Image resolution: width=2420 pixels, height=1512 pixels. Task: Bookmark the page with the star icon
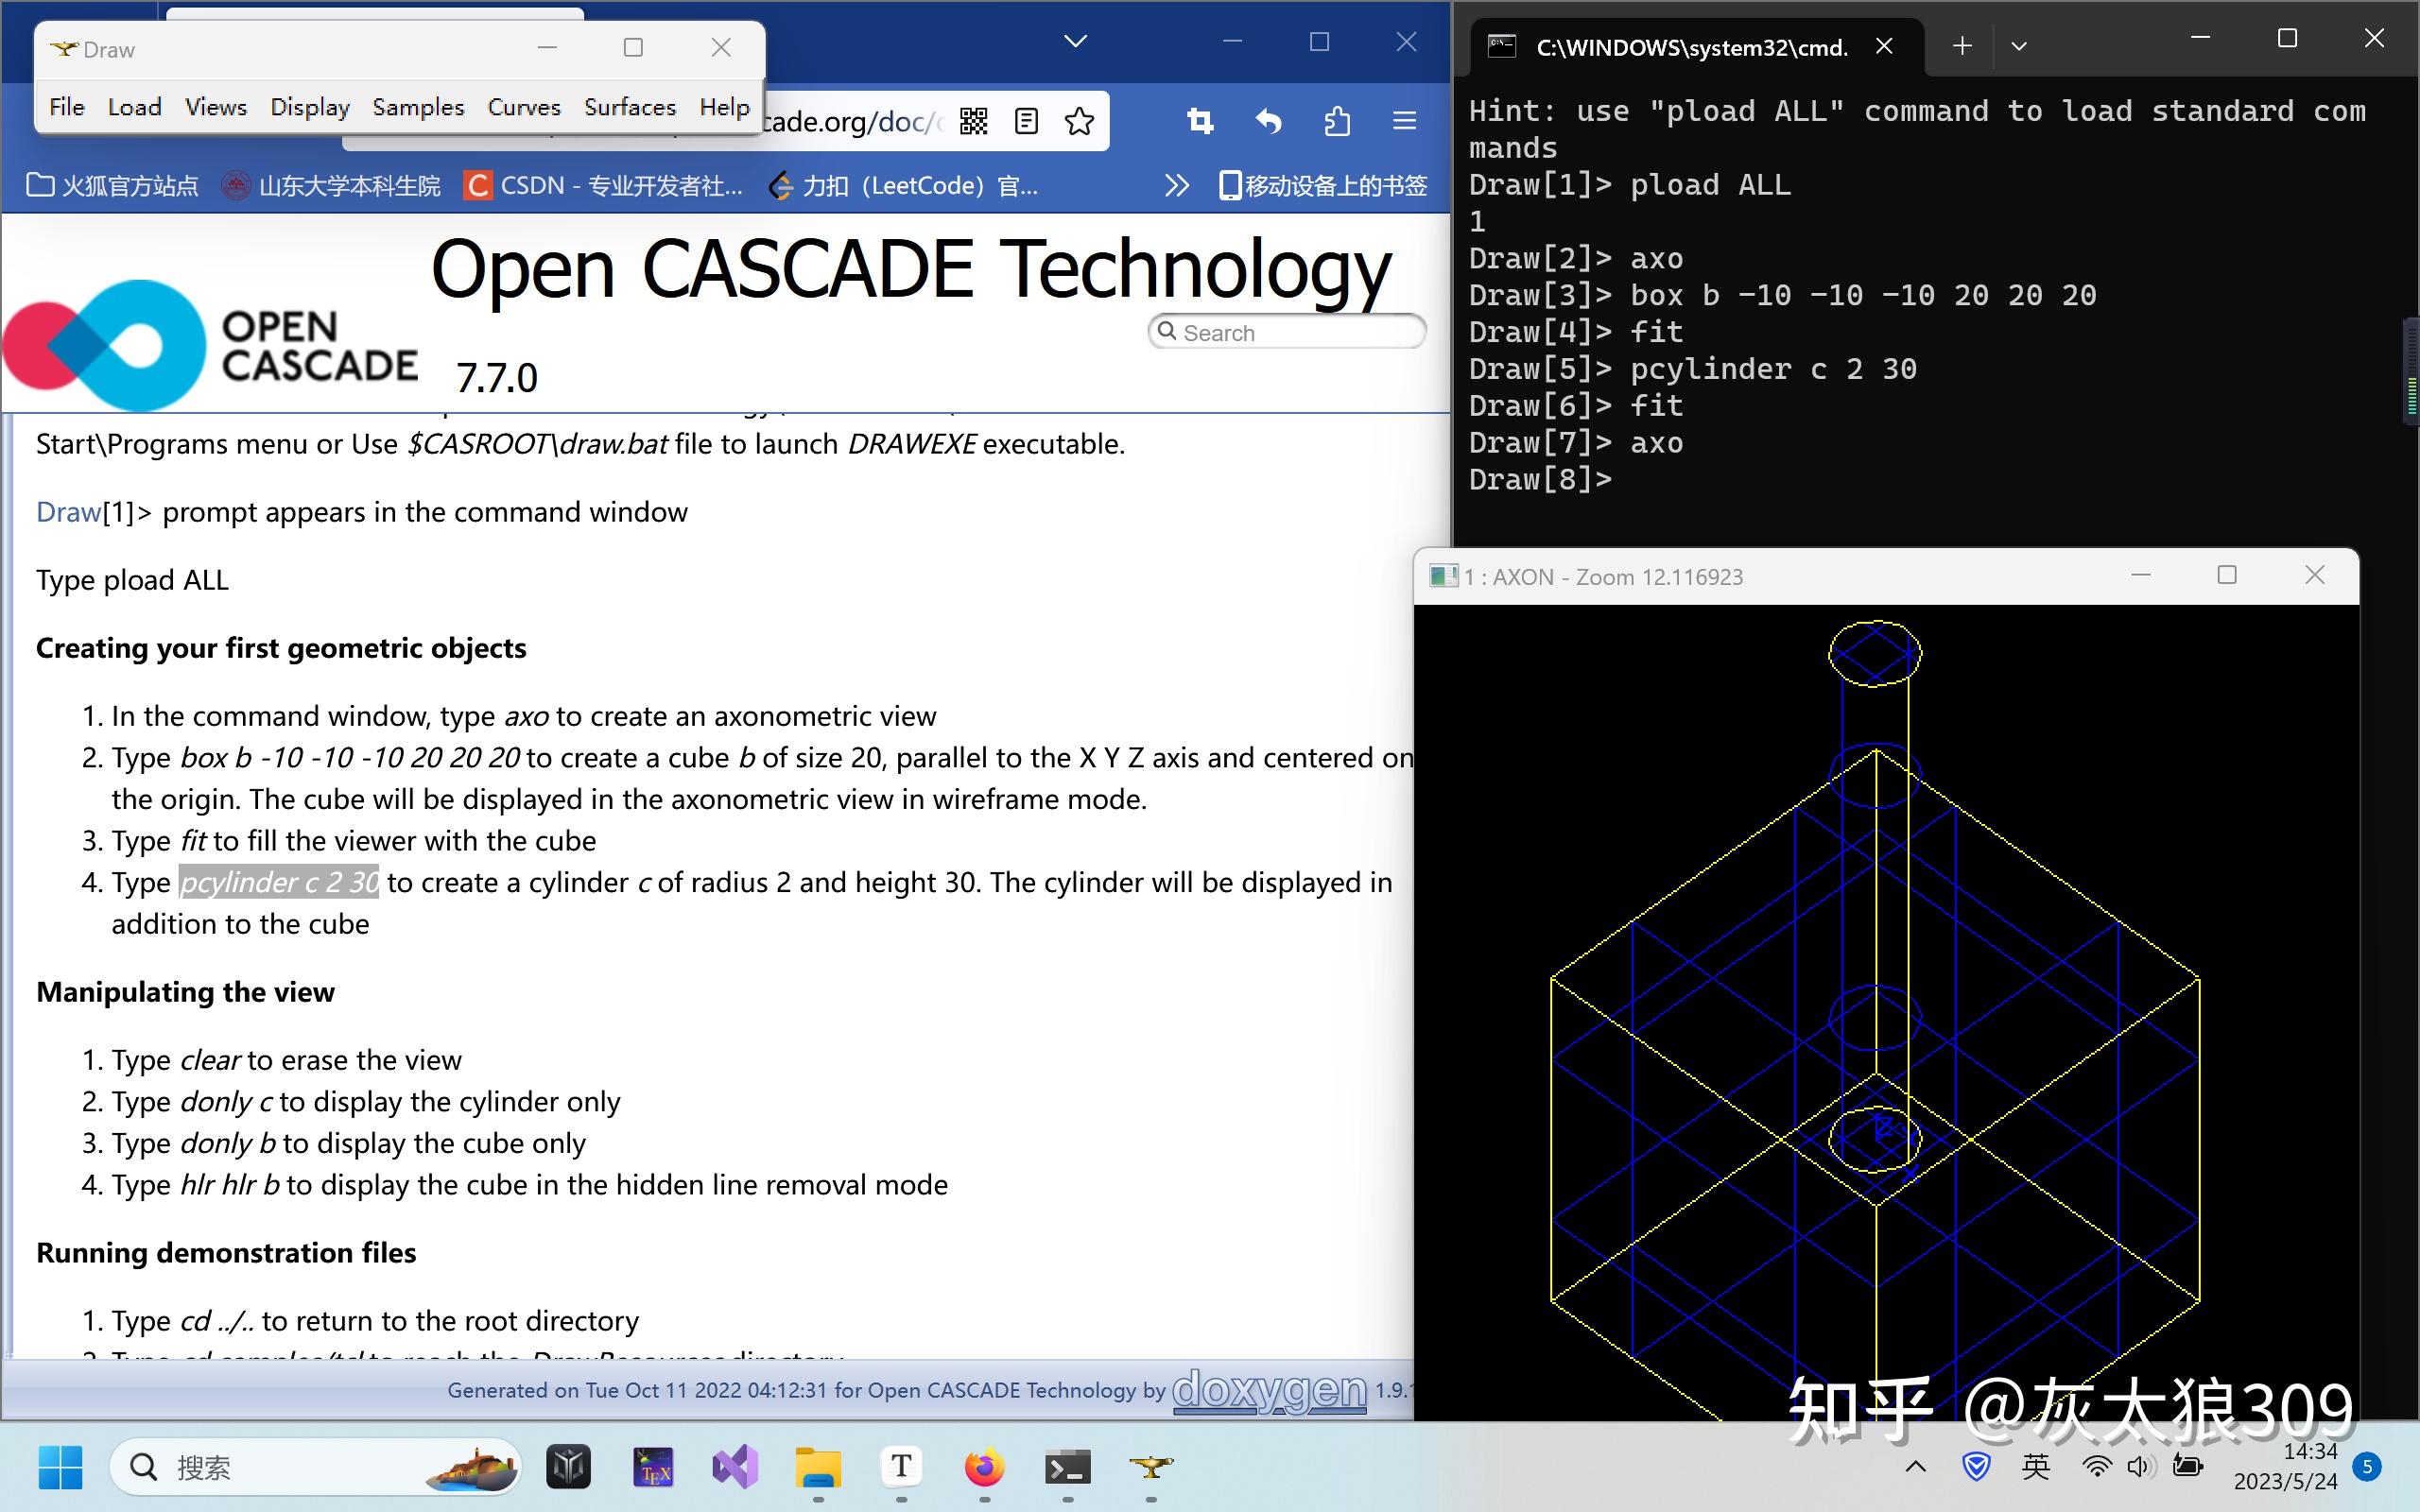(1079, 121)
